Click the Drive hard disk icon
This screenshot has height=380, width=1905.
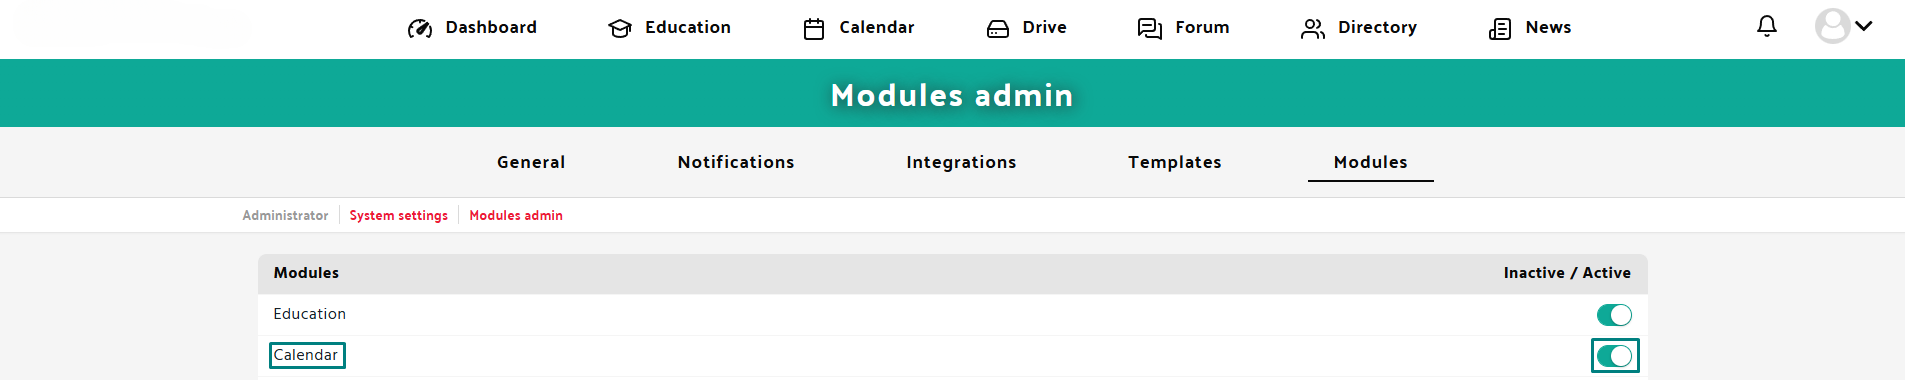(998, 28)
